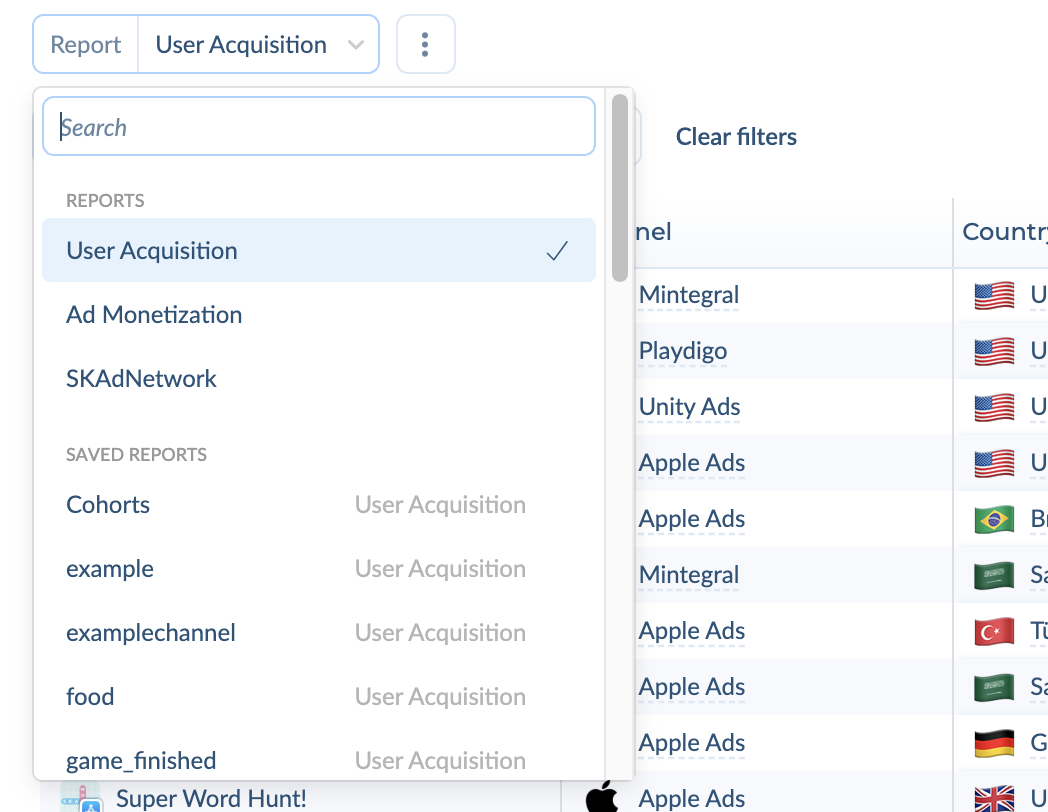
Task: Click the Super Word Hunt! app icon
Action: coord(81,797)
